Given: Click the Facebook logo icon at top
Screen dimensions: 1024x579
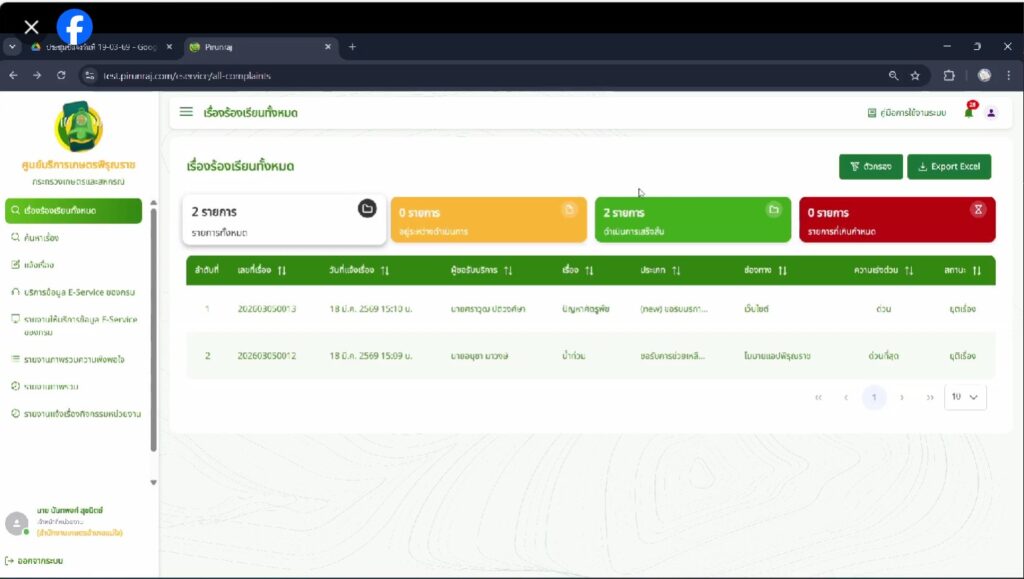Looking at the screenshot, I should pos(74,27).
